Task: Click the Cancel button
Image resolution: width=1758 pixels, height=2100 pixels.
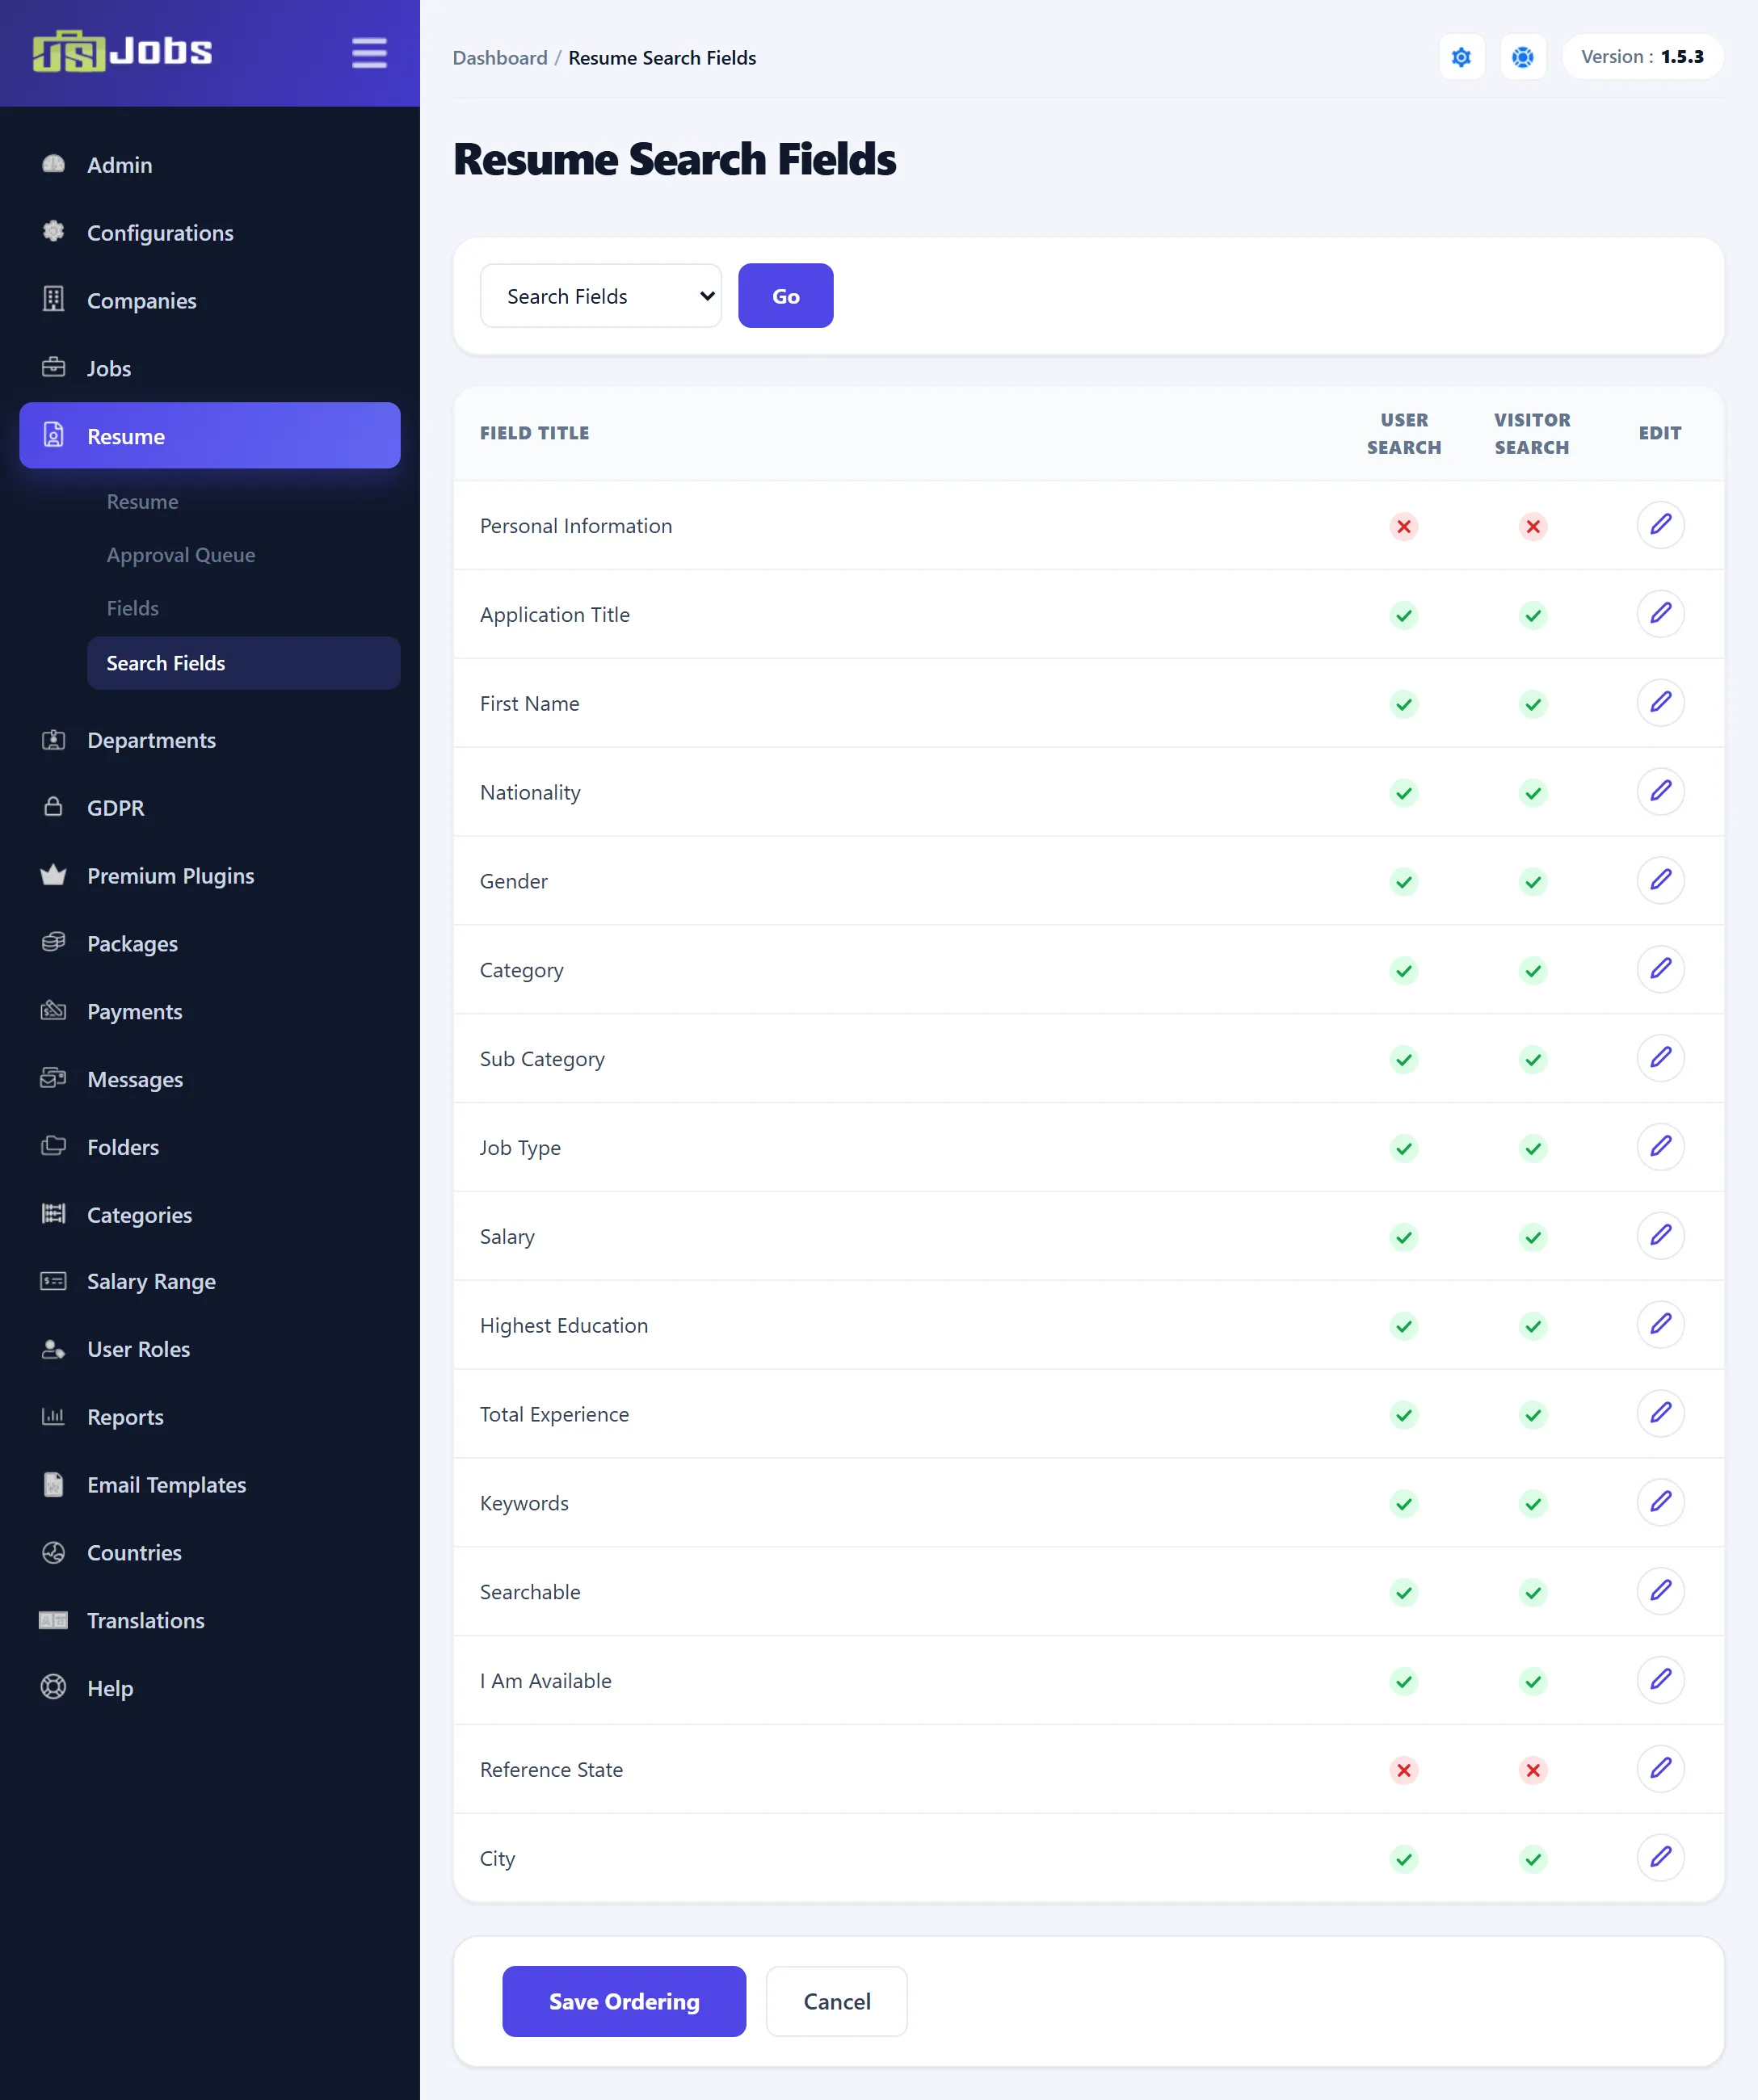Action: [836, 2001]
